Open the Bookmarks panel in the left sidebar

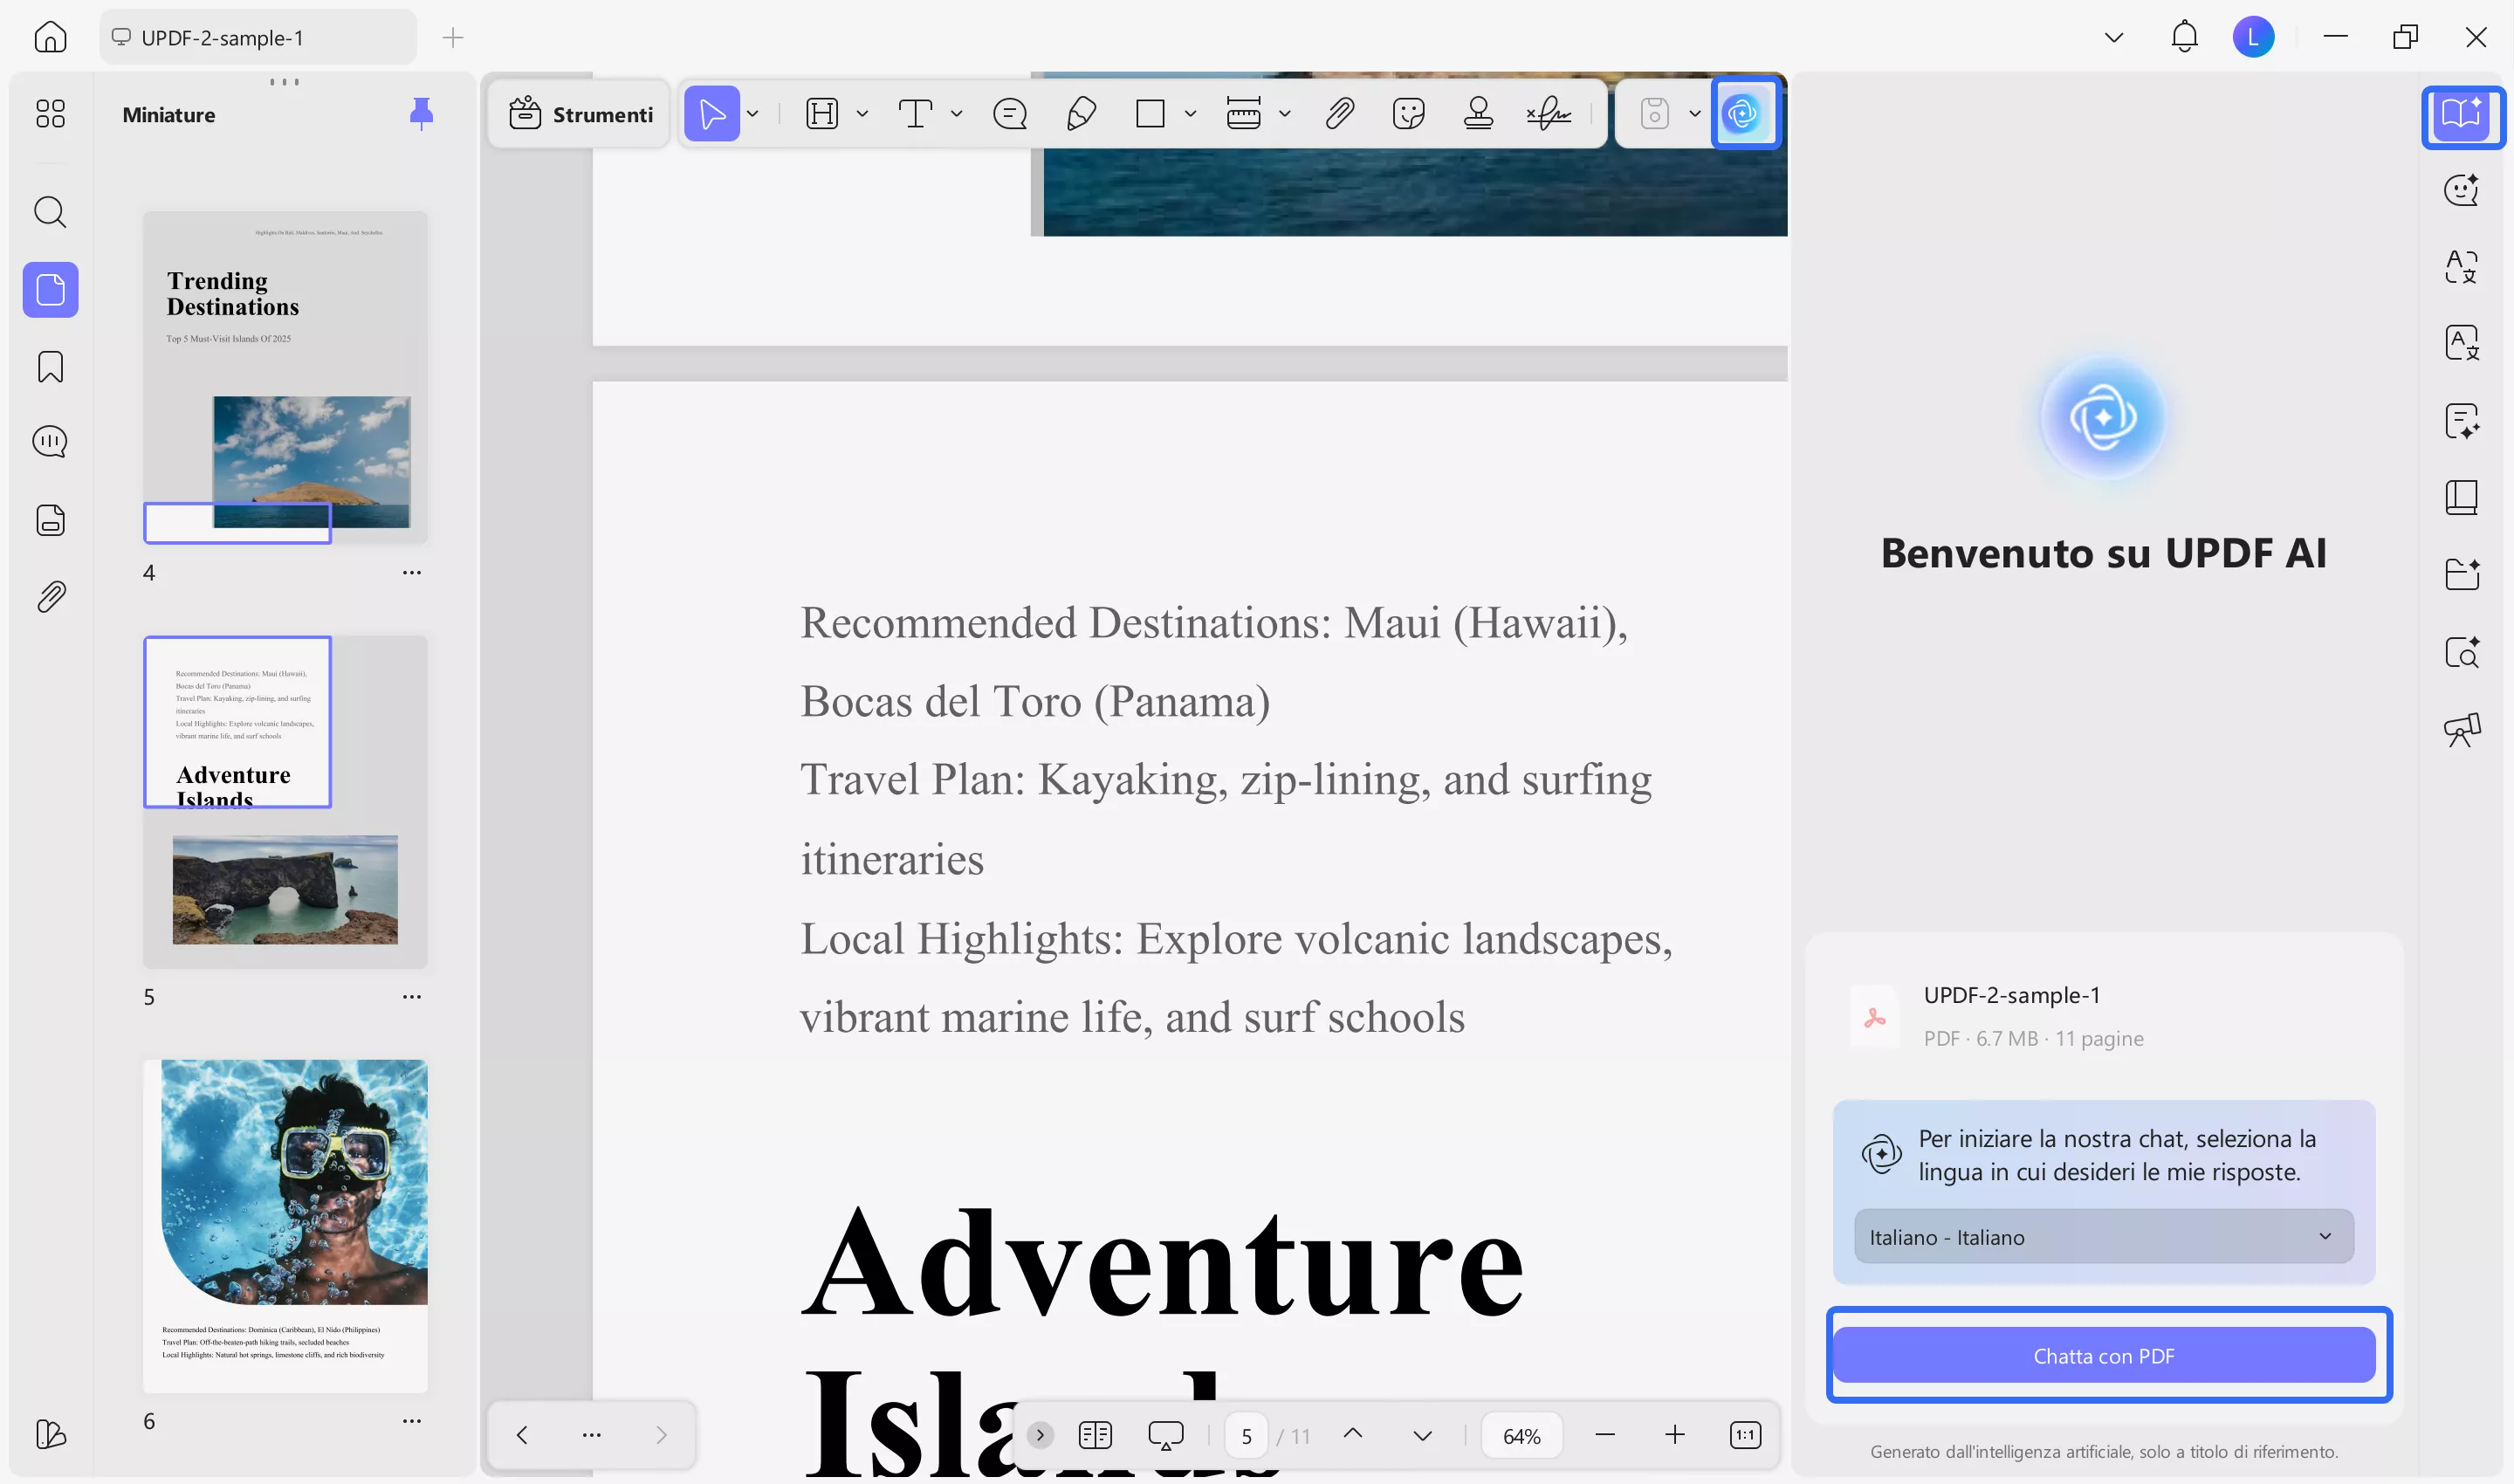point(49,367)
